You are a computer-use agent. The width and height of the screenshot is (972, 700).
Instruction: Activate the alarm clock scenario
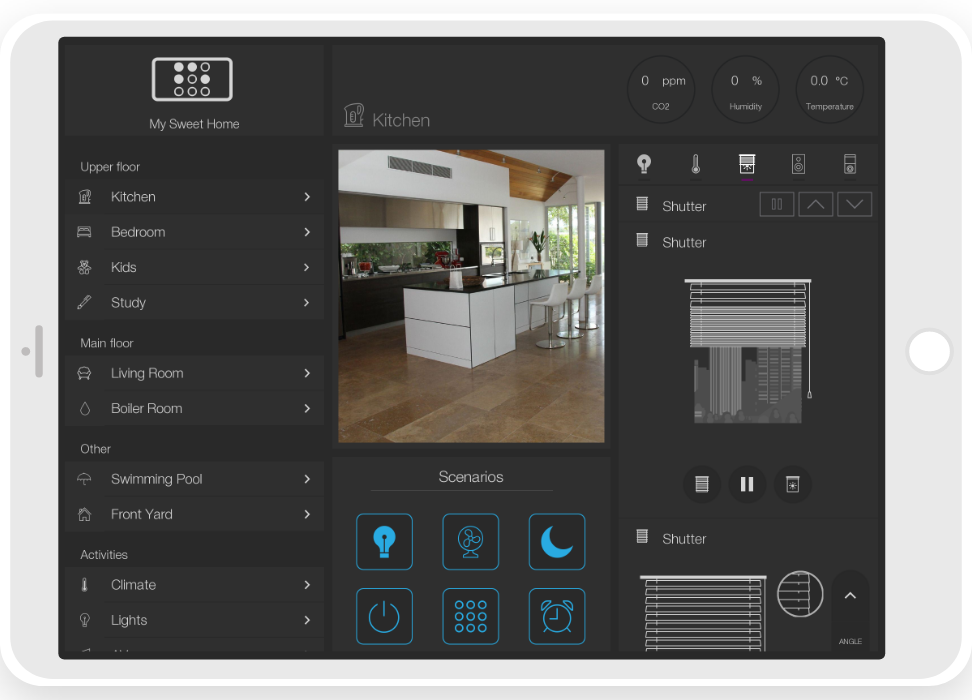click(556, 616)
